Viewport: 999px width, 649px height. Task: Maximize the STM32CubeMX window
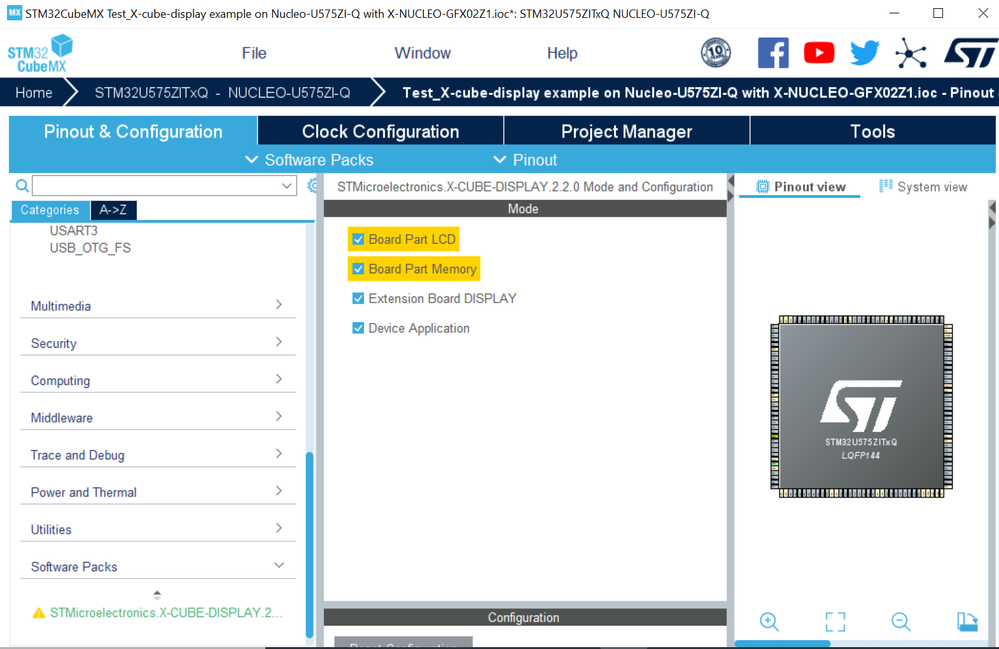point(938,13)
